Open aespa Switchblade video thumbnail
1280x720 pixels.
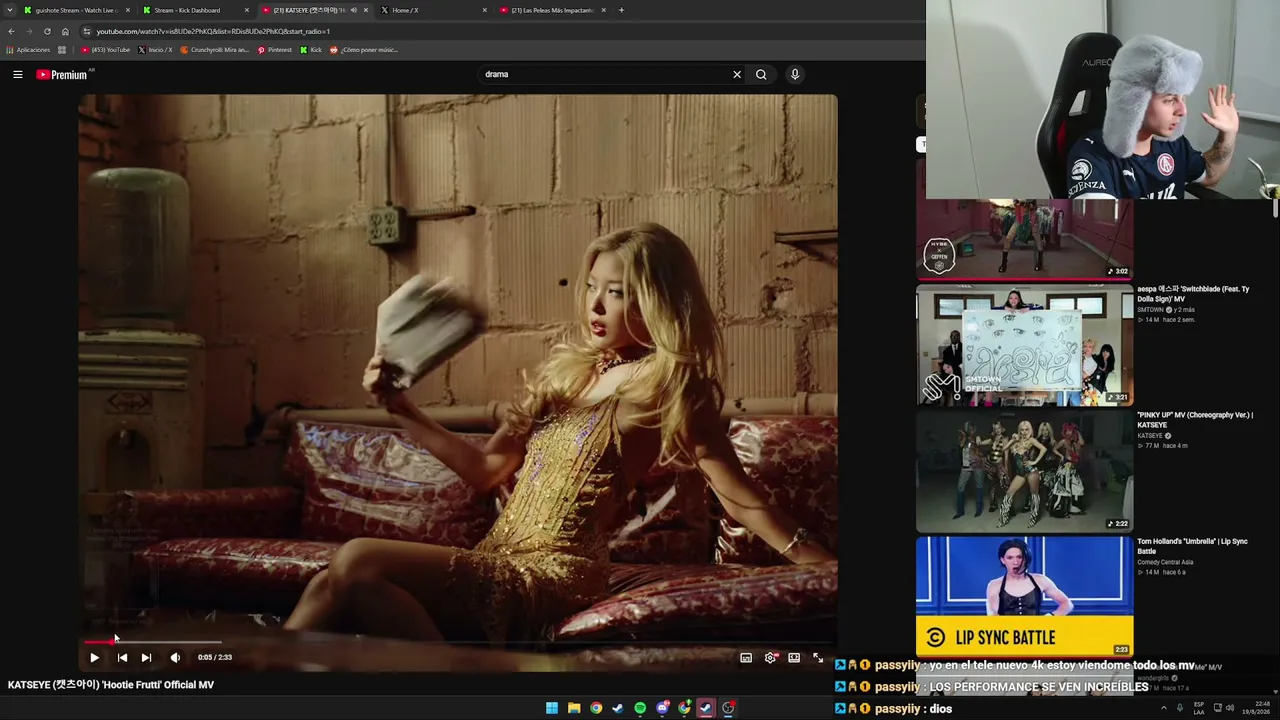[1025, 345]
